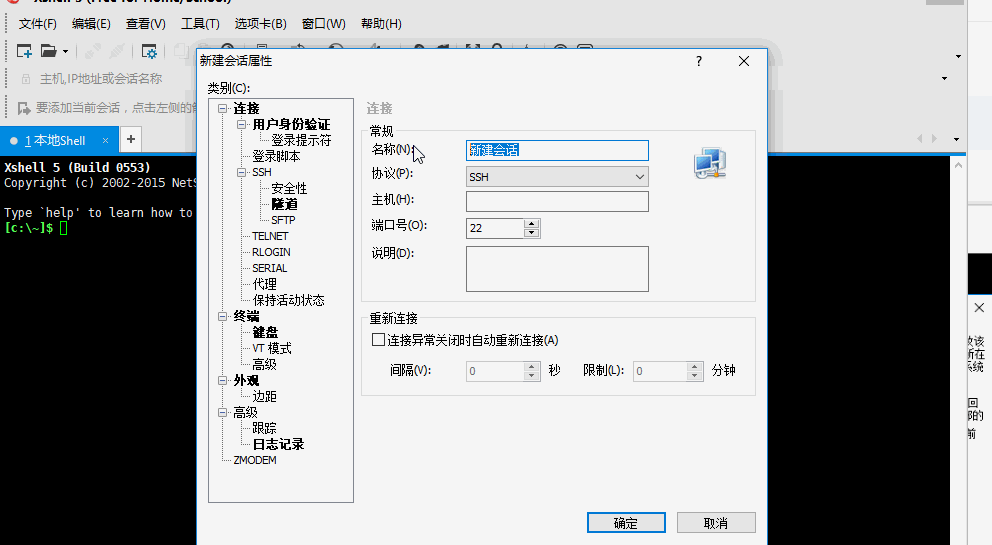Viewport: 992px width, 545px height.
Task: Select 日志记录 in the category tree
Action: (278, 444)
